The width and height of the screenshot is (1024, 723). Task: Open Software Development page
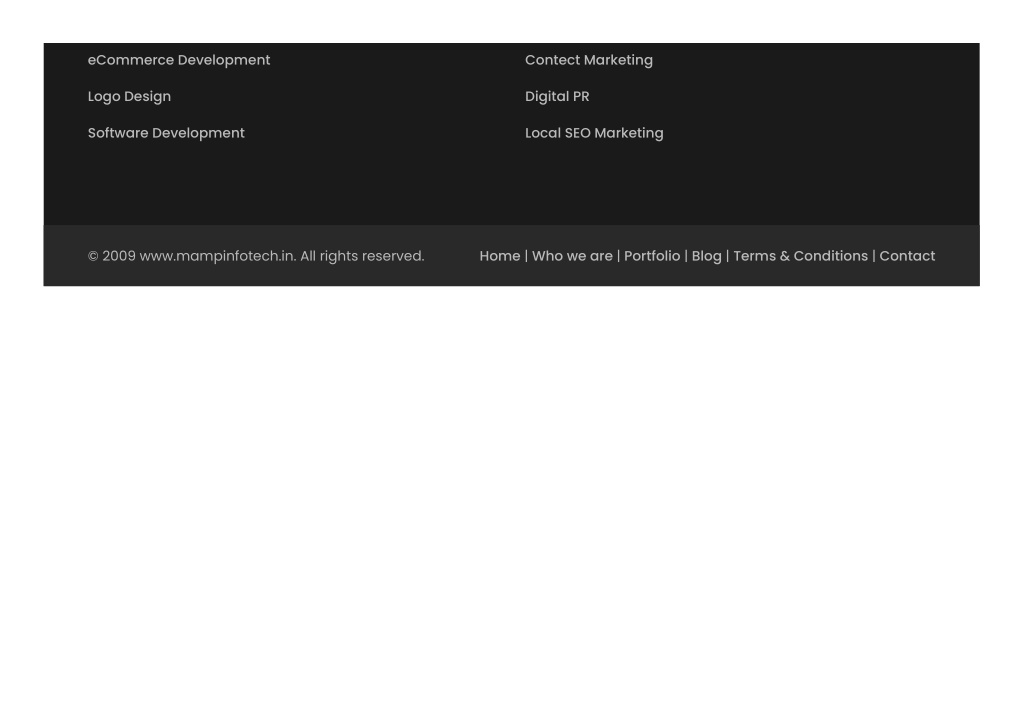click(166, 133)
